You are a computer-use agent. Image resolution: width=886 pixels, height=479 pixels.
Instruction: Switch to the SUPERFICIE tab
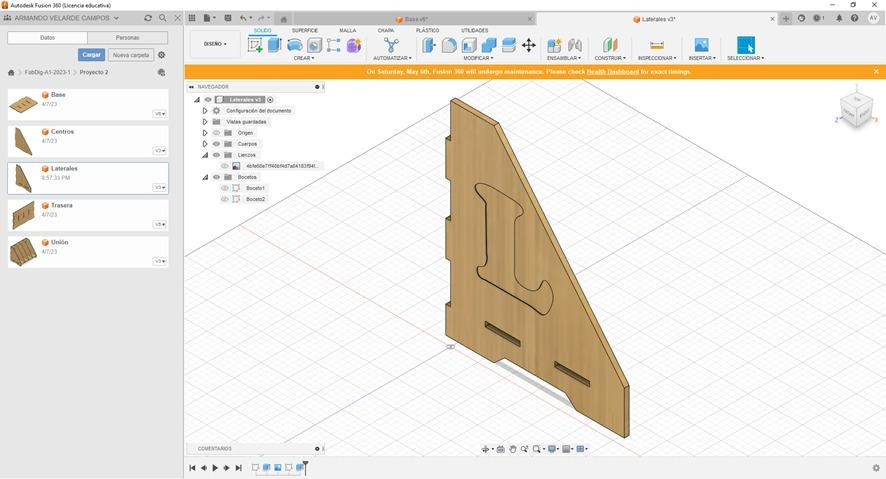(x=305, y=31)
